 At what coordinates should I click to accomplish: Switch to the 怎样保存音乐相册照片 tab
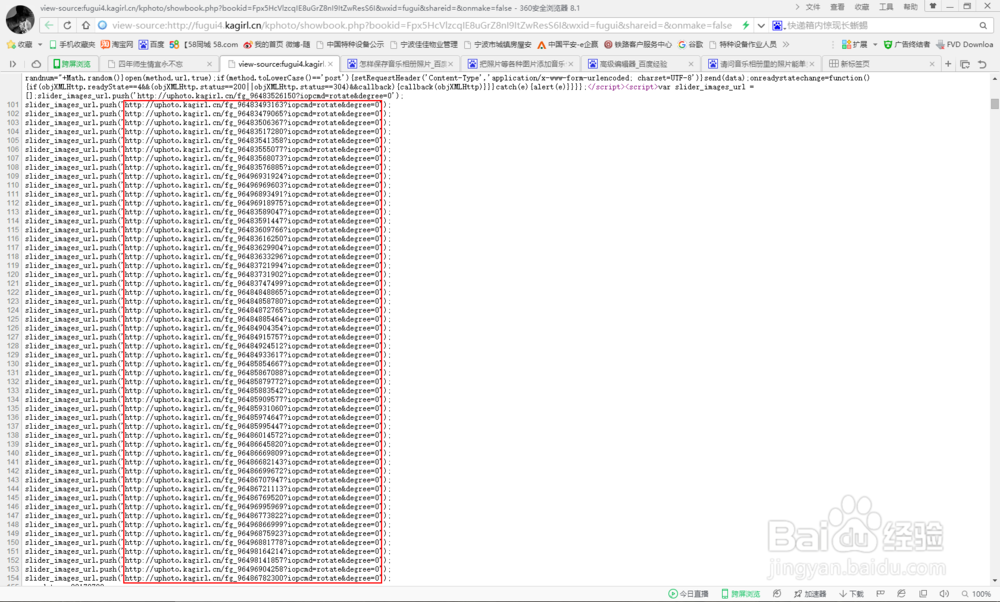pos(400,64)
